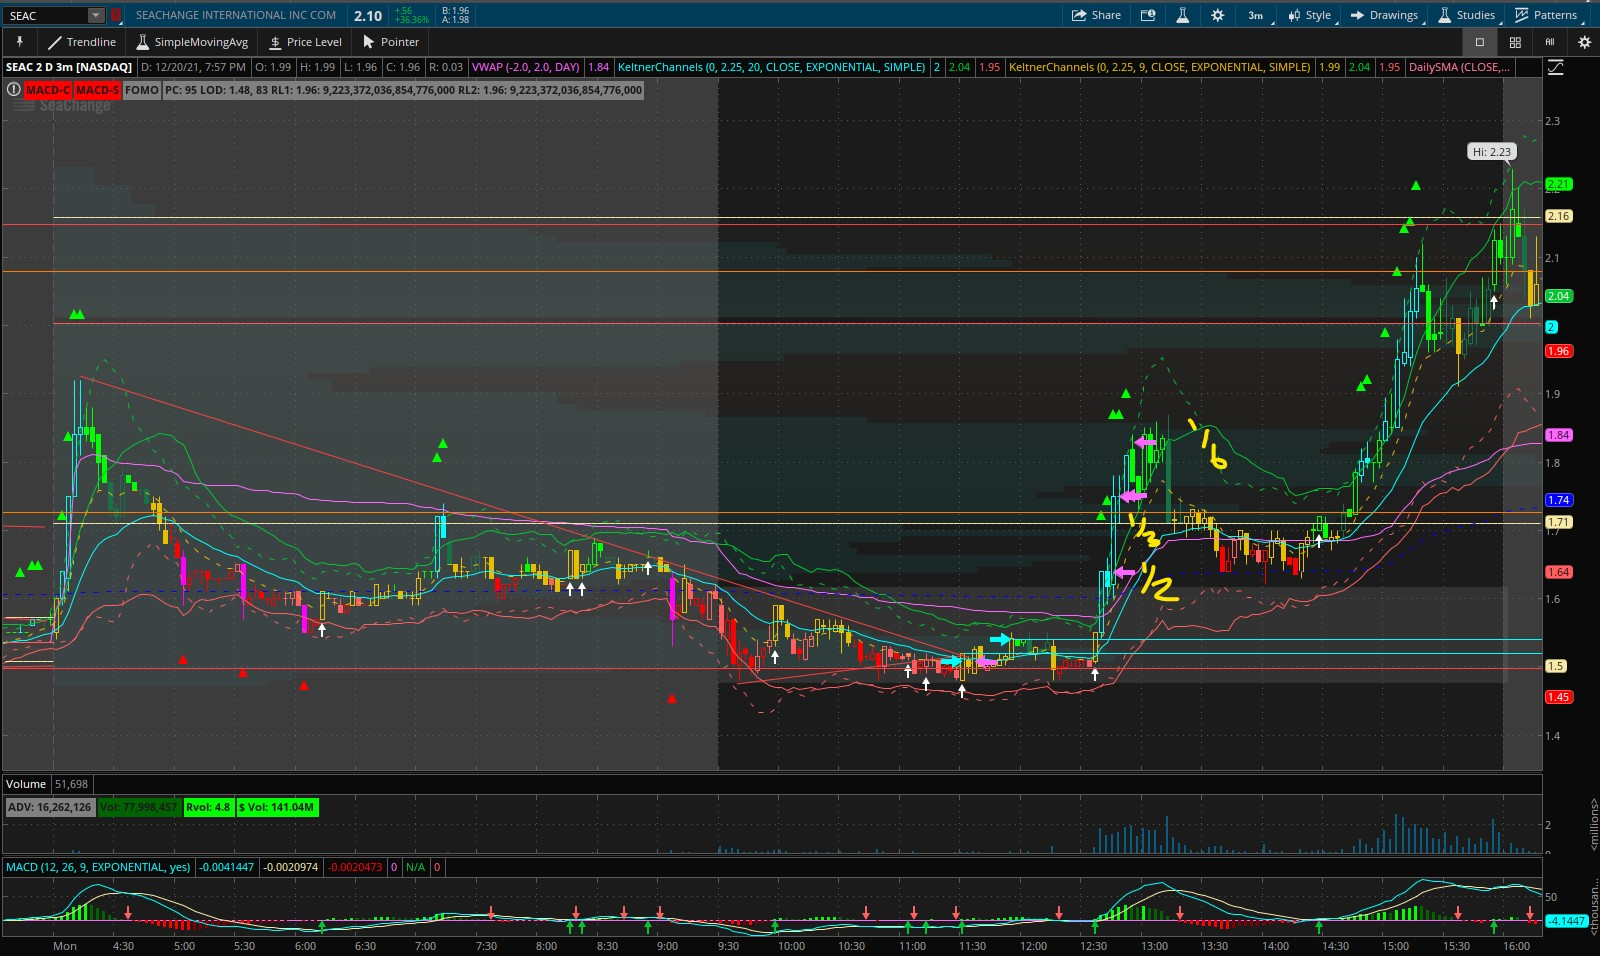The height and width of the screenshot is (956, 1600).
Task: Open the Patterns menu
Action: (1545, 15)
